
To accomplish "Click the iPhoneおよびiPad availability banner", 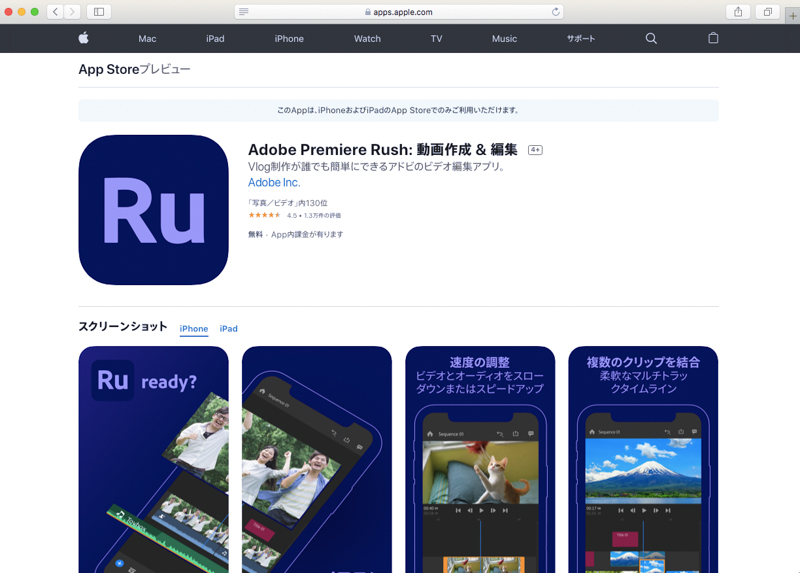I will coord(398,110).
